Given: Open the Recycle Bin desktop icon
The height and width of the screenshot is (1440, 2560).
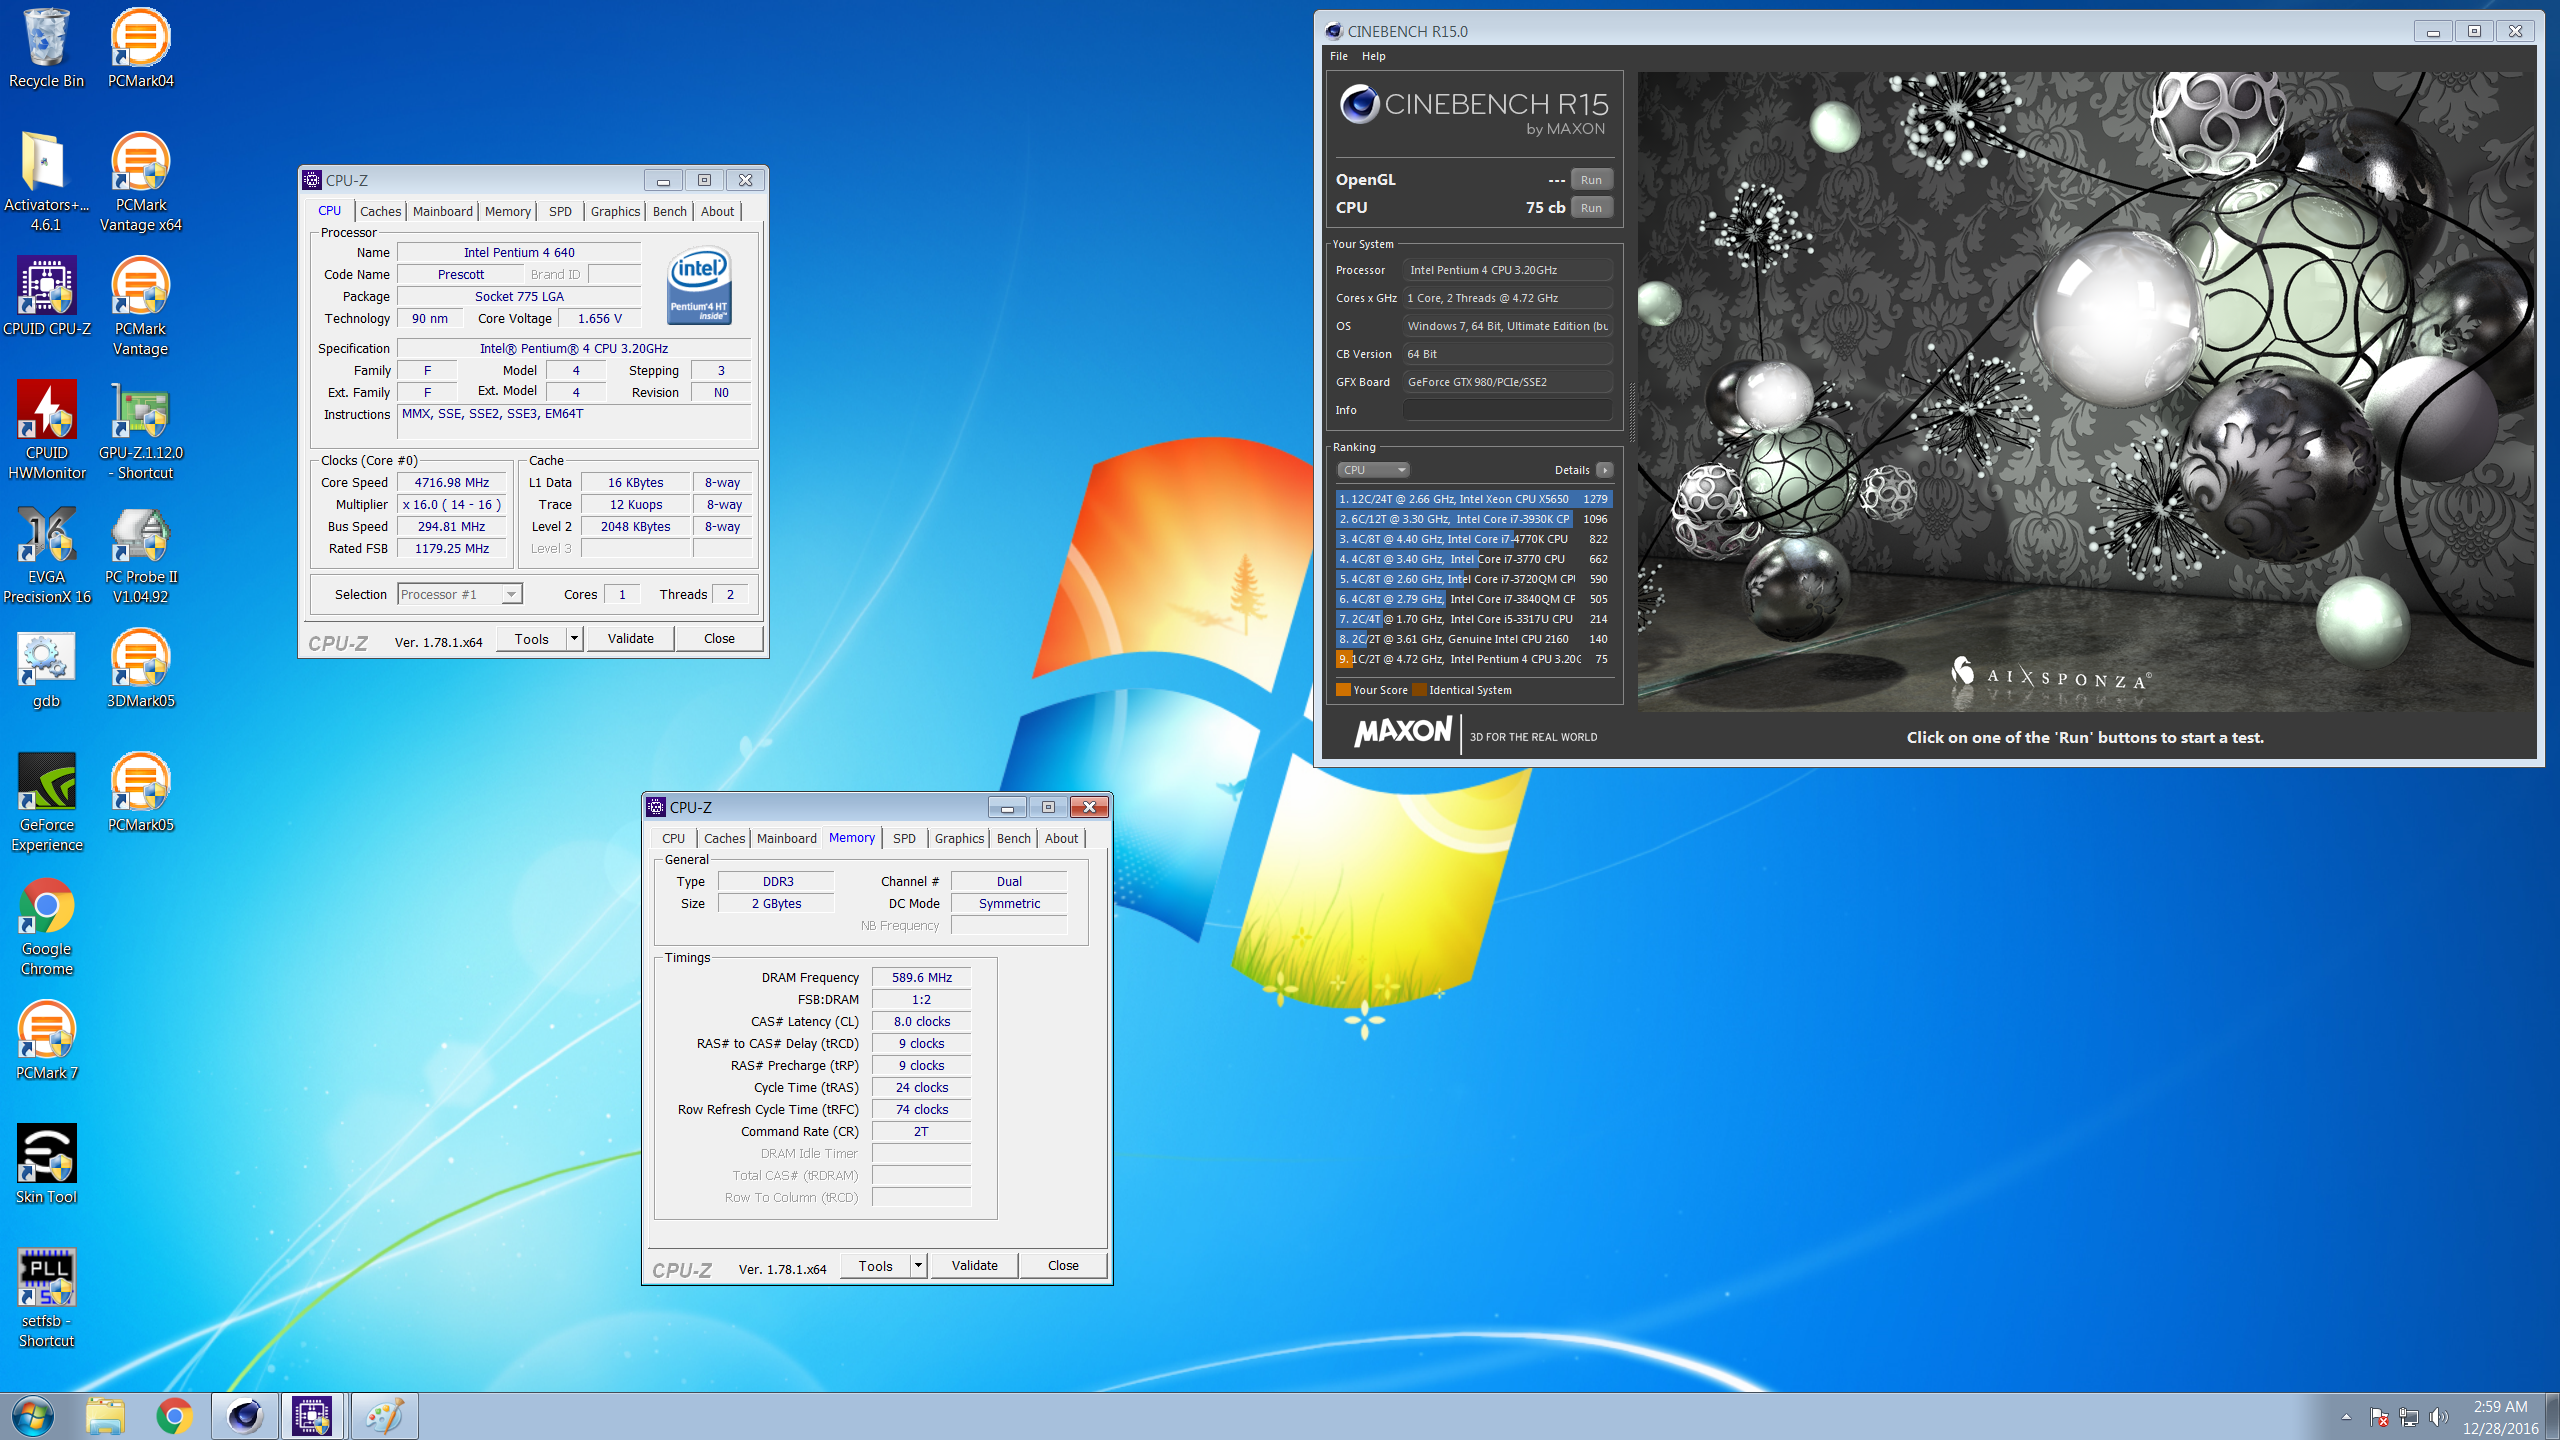Looking at the screenshot, I should 46,48.
